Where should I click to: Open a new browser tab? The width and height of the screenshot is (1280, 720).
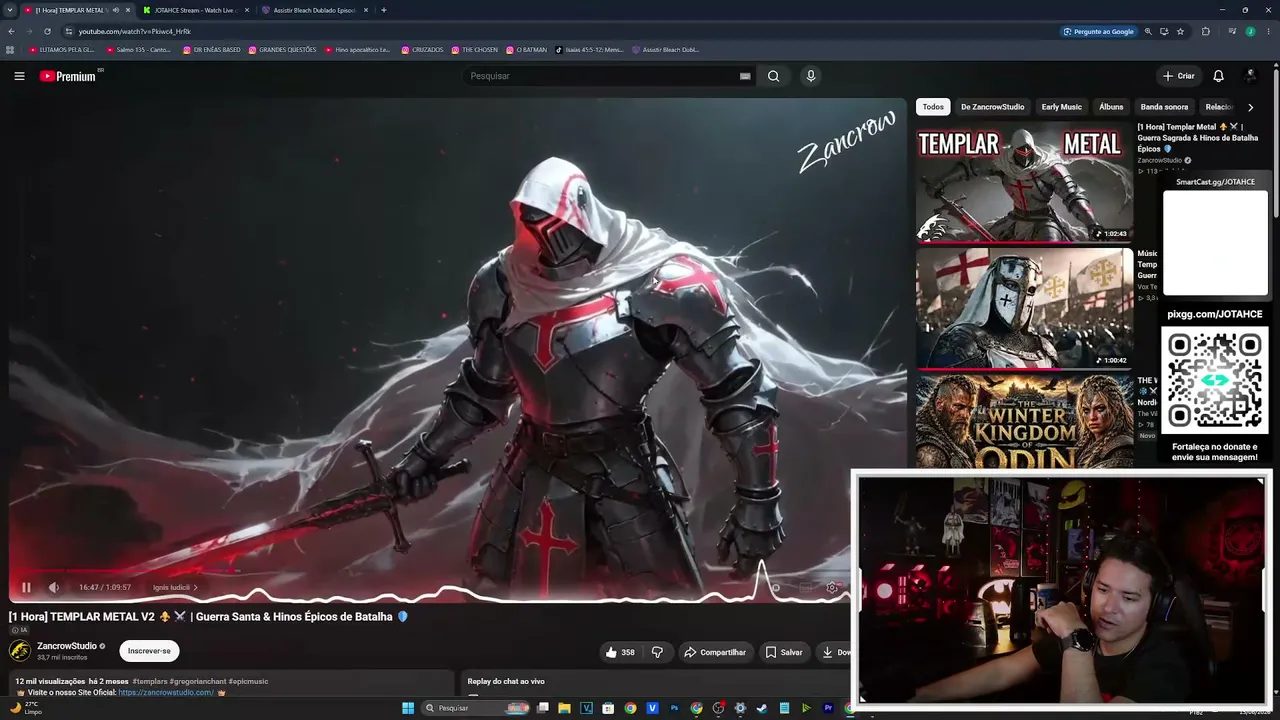pos(384,10)
